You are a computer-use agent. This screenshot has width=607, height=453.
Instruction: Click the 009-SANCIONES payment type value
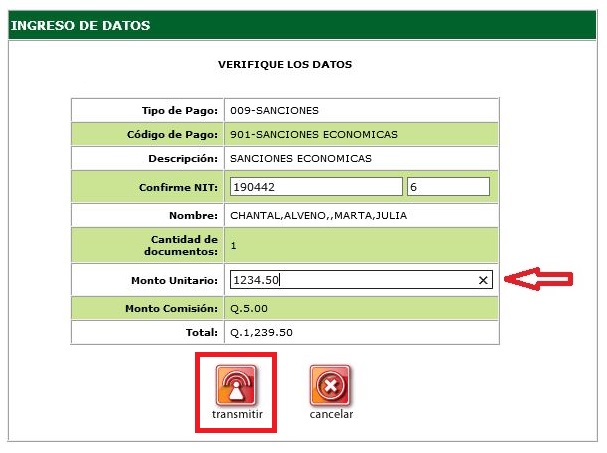(x=274, y=110)
